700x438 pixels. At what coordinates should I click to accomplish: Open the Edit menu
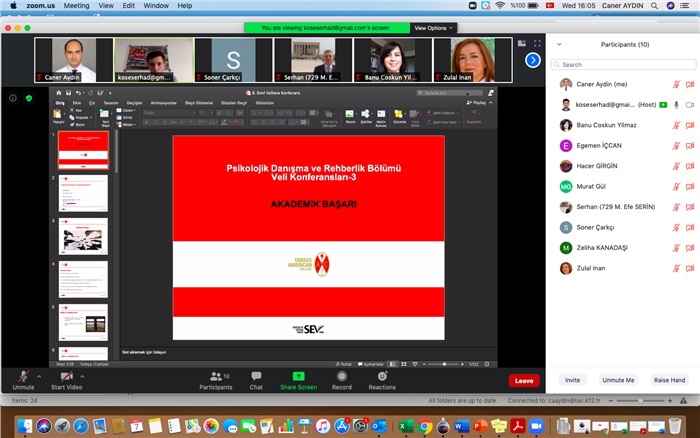point(129,6)
